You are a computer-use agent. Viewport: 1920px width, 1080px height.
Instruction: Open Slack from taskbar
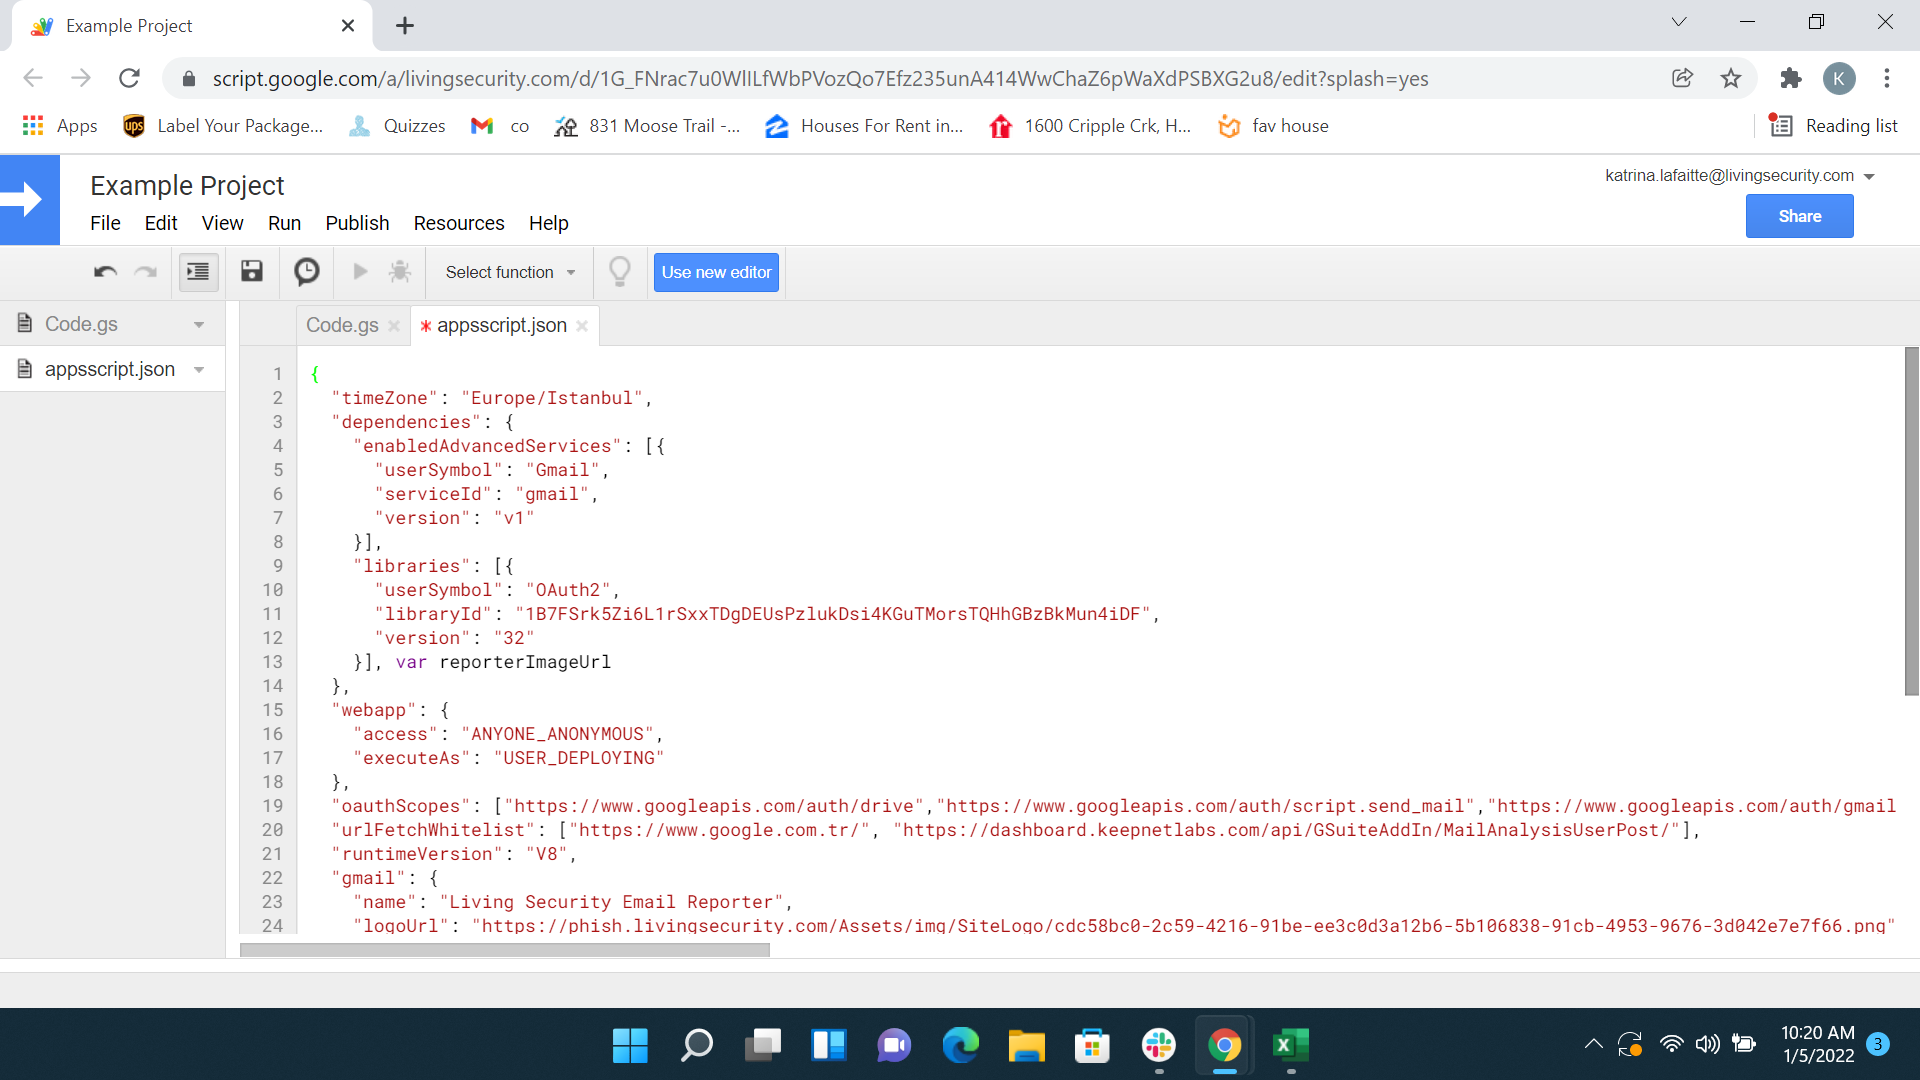click(x=1159, y=1046)
